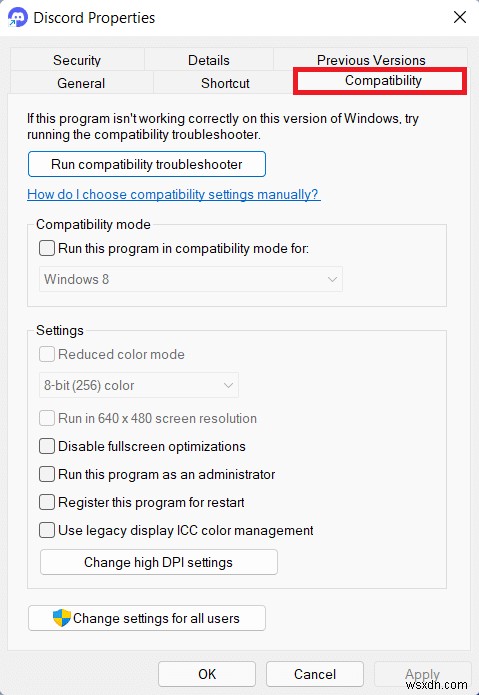Toggle the Reduced color mode checkbox
Screen dimensions: 479x695
[47, 354]
